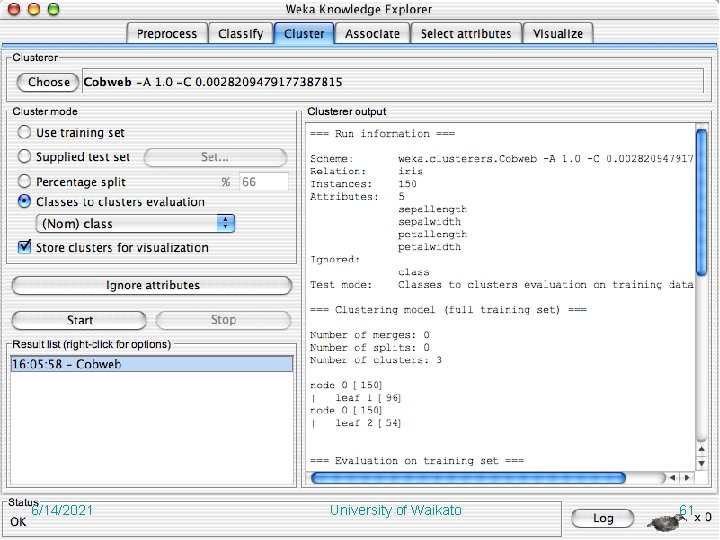Click the 'Number of clusters: 3' line
This screenshot has width=720, height=540.
(x=376, y=360)
